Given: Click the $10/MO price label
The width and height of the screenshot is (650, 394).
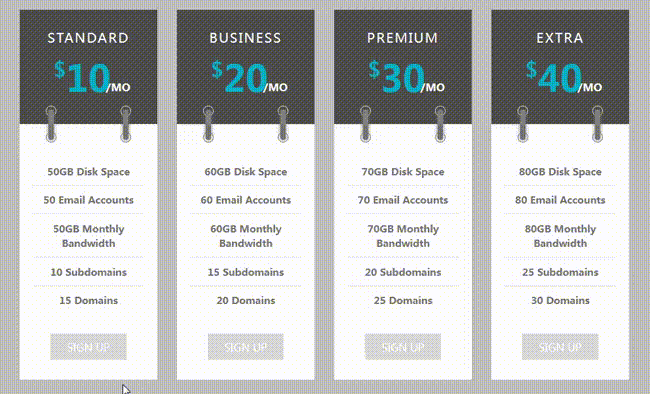Looking at the screenshot, I should [92, 77].
